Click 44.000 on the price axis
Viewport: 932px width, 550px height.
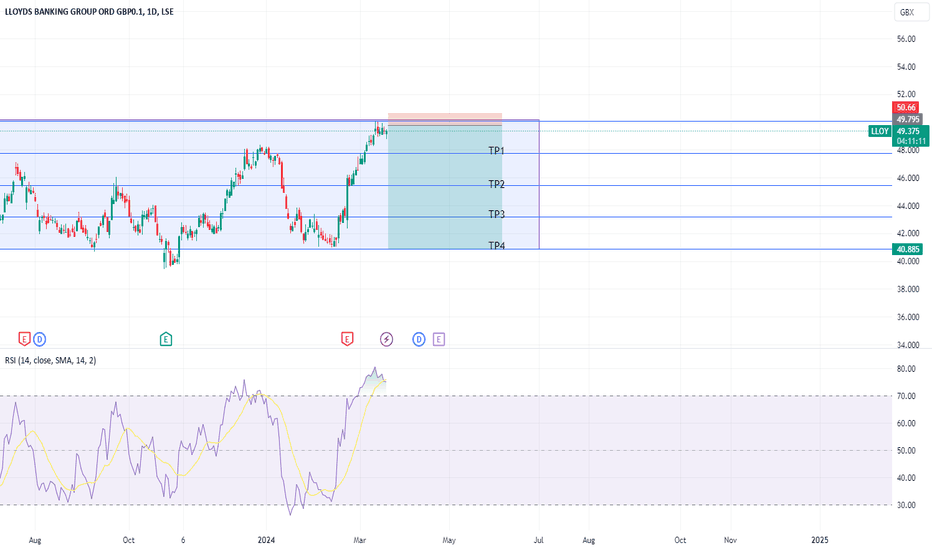tap(908, 206)
